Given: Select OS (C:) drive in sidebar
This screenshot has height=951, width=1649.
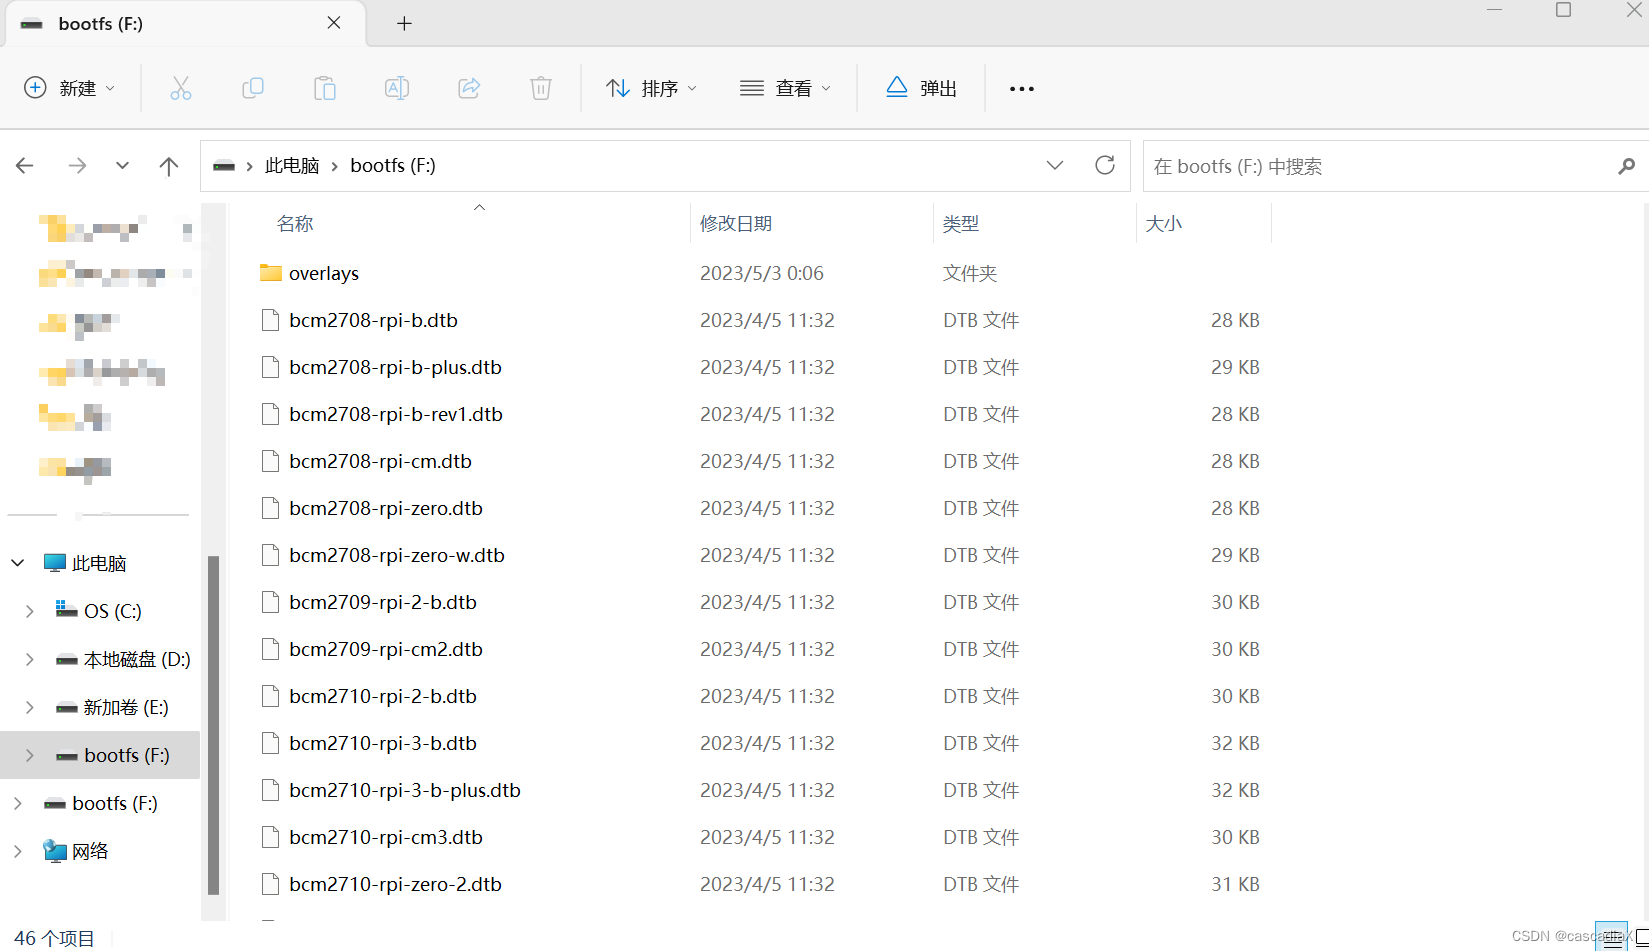Looking at the screenshot, I should pos(113,611).
